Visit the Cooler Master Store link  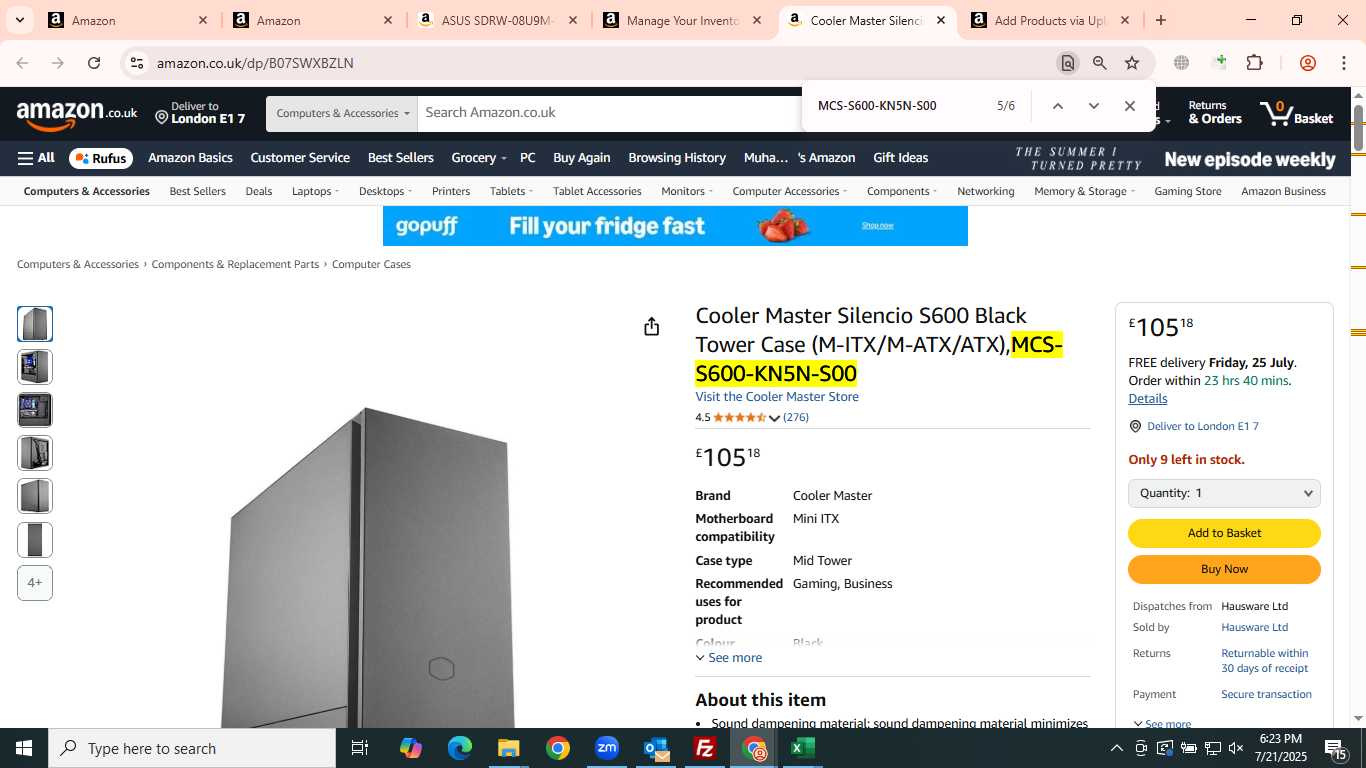[777, 397]
